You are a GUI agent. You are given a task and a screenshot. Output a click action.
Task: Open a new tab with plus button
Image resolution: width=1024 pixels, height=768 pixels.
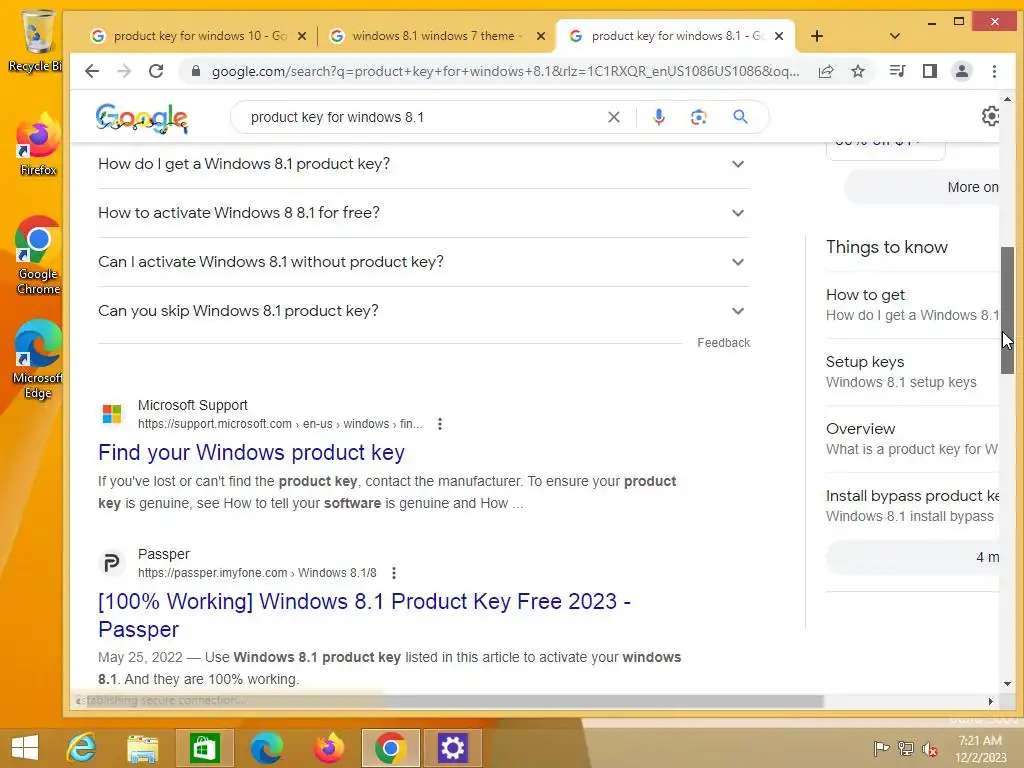tap(817, 36)
